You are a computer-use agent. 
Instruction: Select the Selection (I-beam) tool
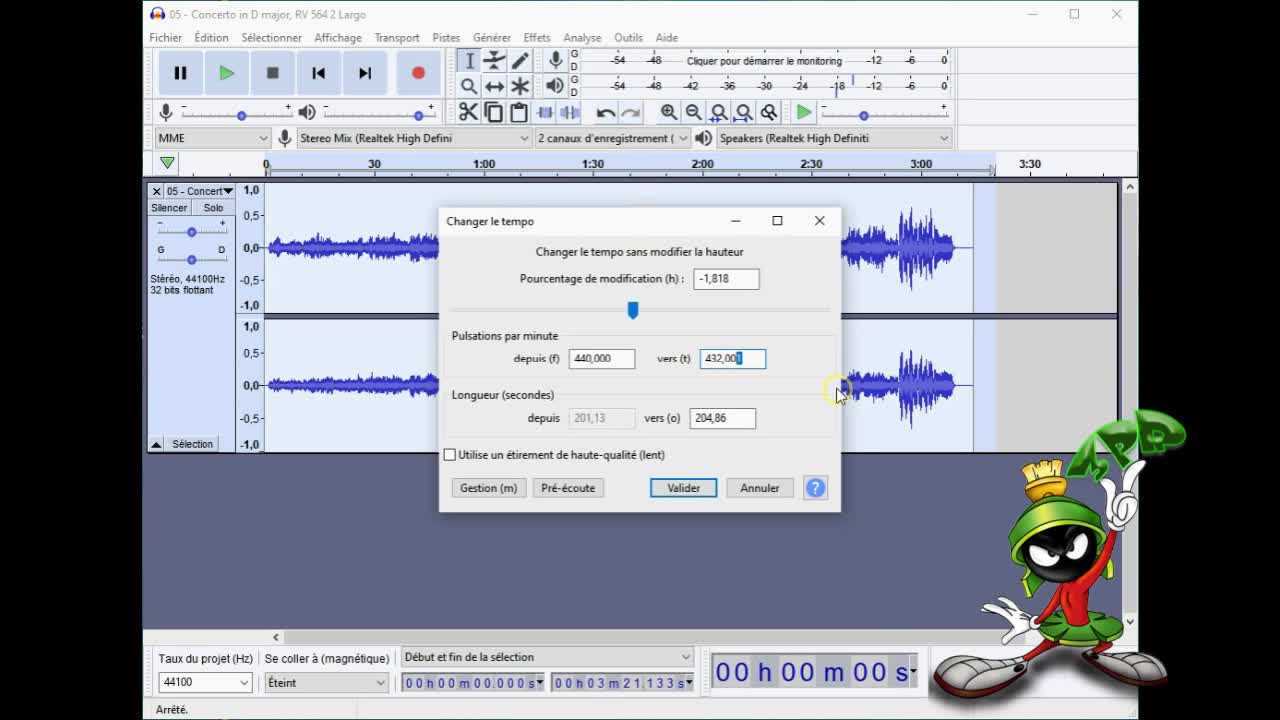[x=469, y=61]
